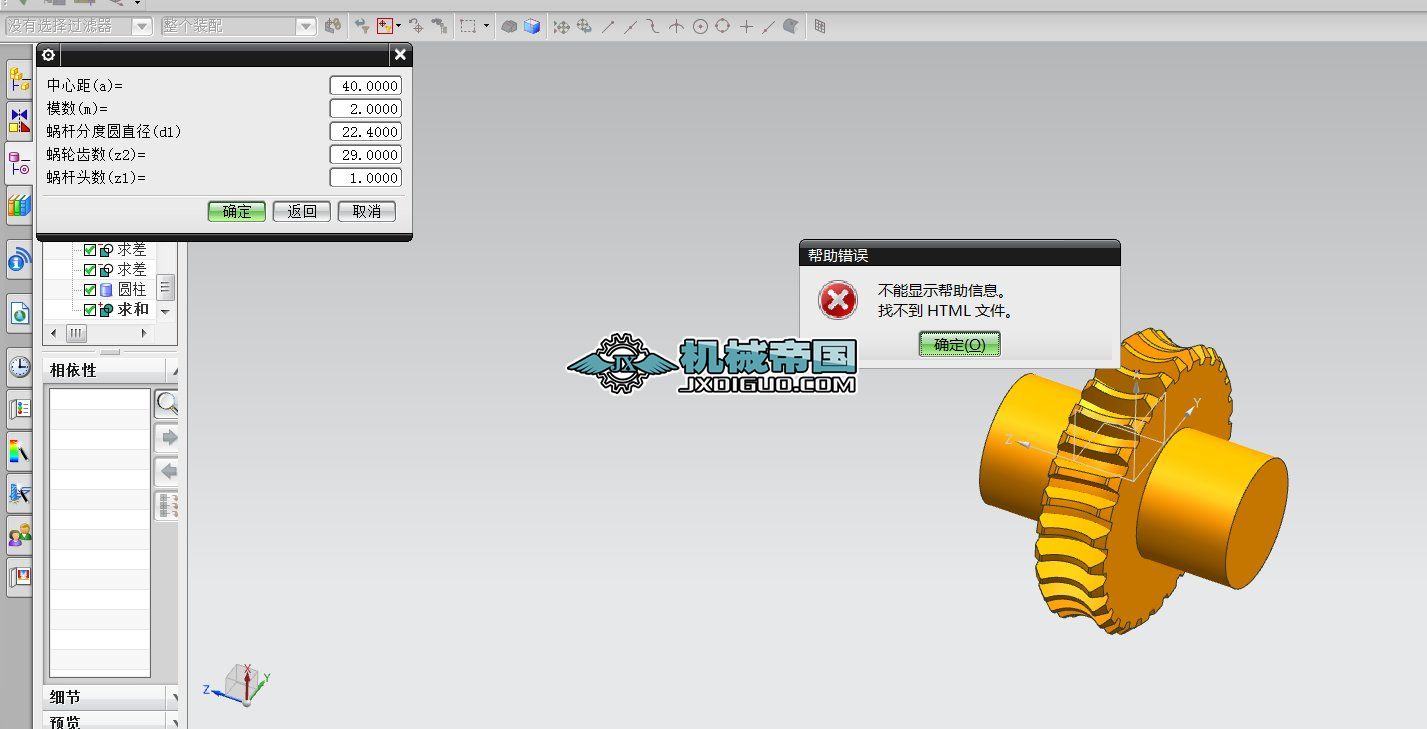Click the 中心距(a) value field
The height and width of the screenshot is (729, 1427).
(x=366, y=86)
